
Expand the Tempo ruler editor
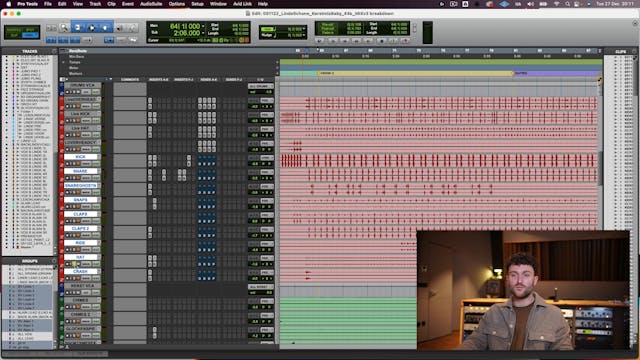63,62
